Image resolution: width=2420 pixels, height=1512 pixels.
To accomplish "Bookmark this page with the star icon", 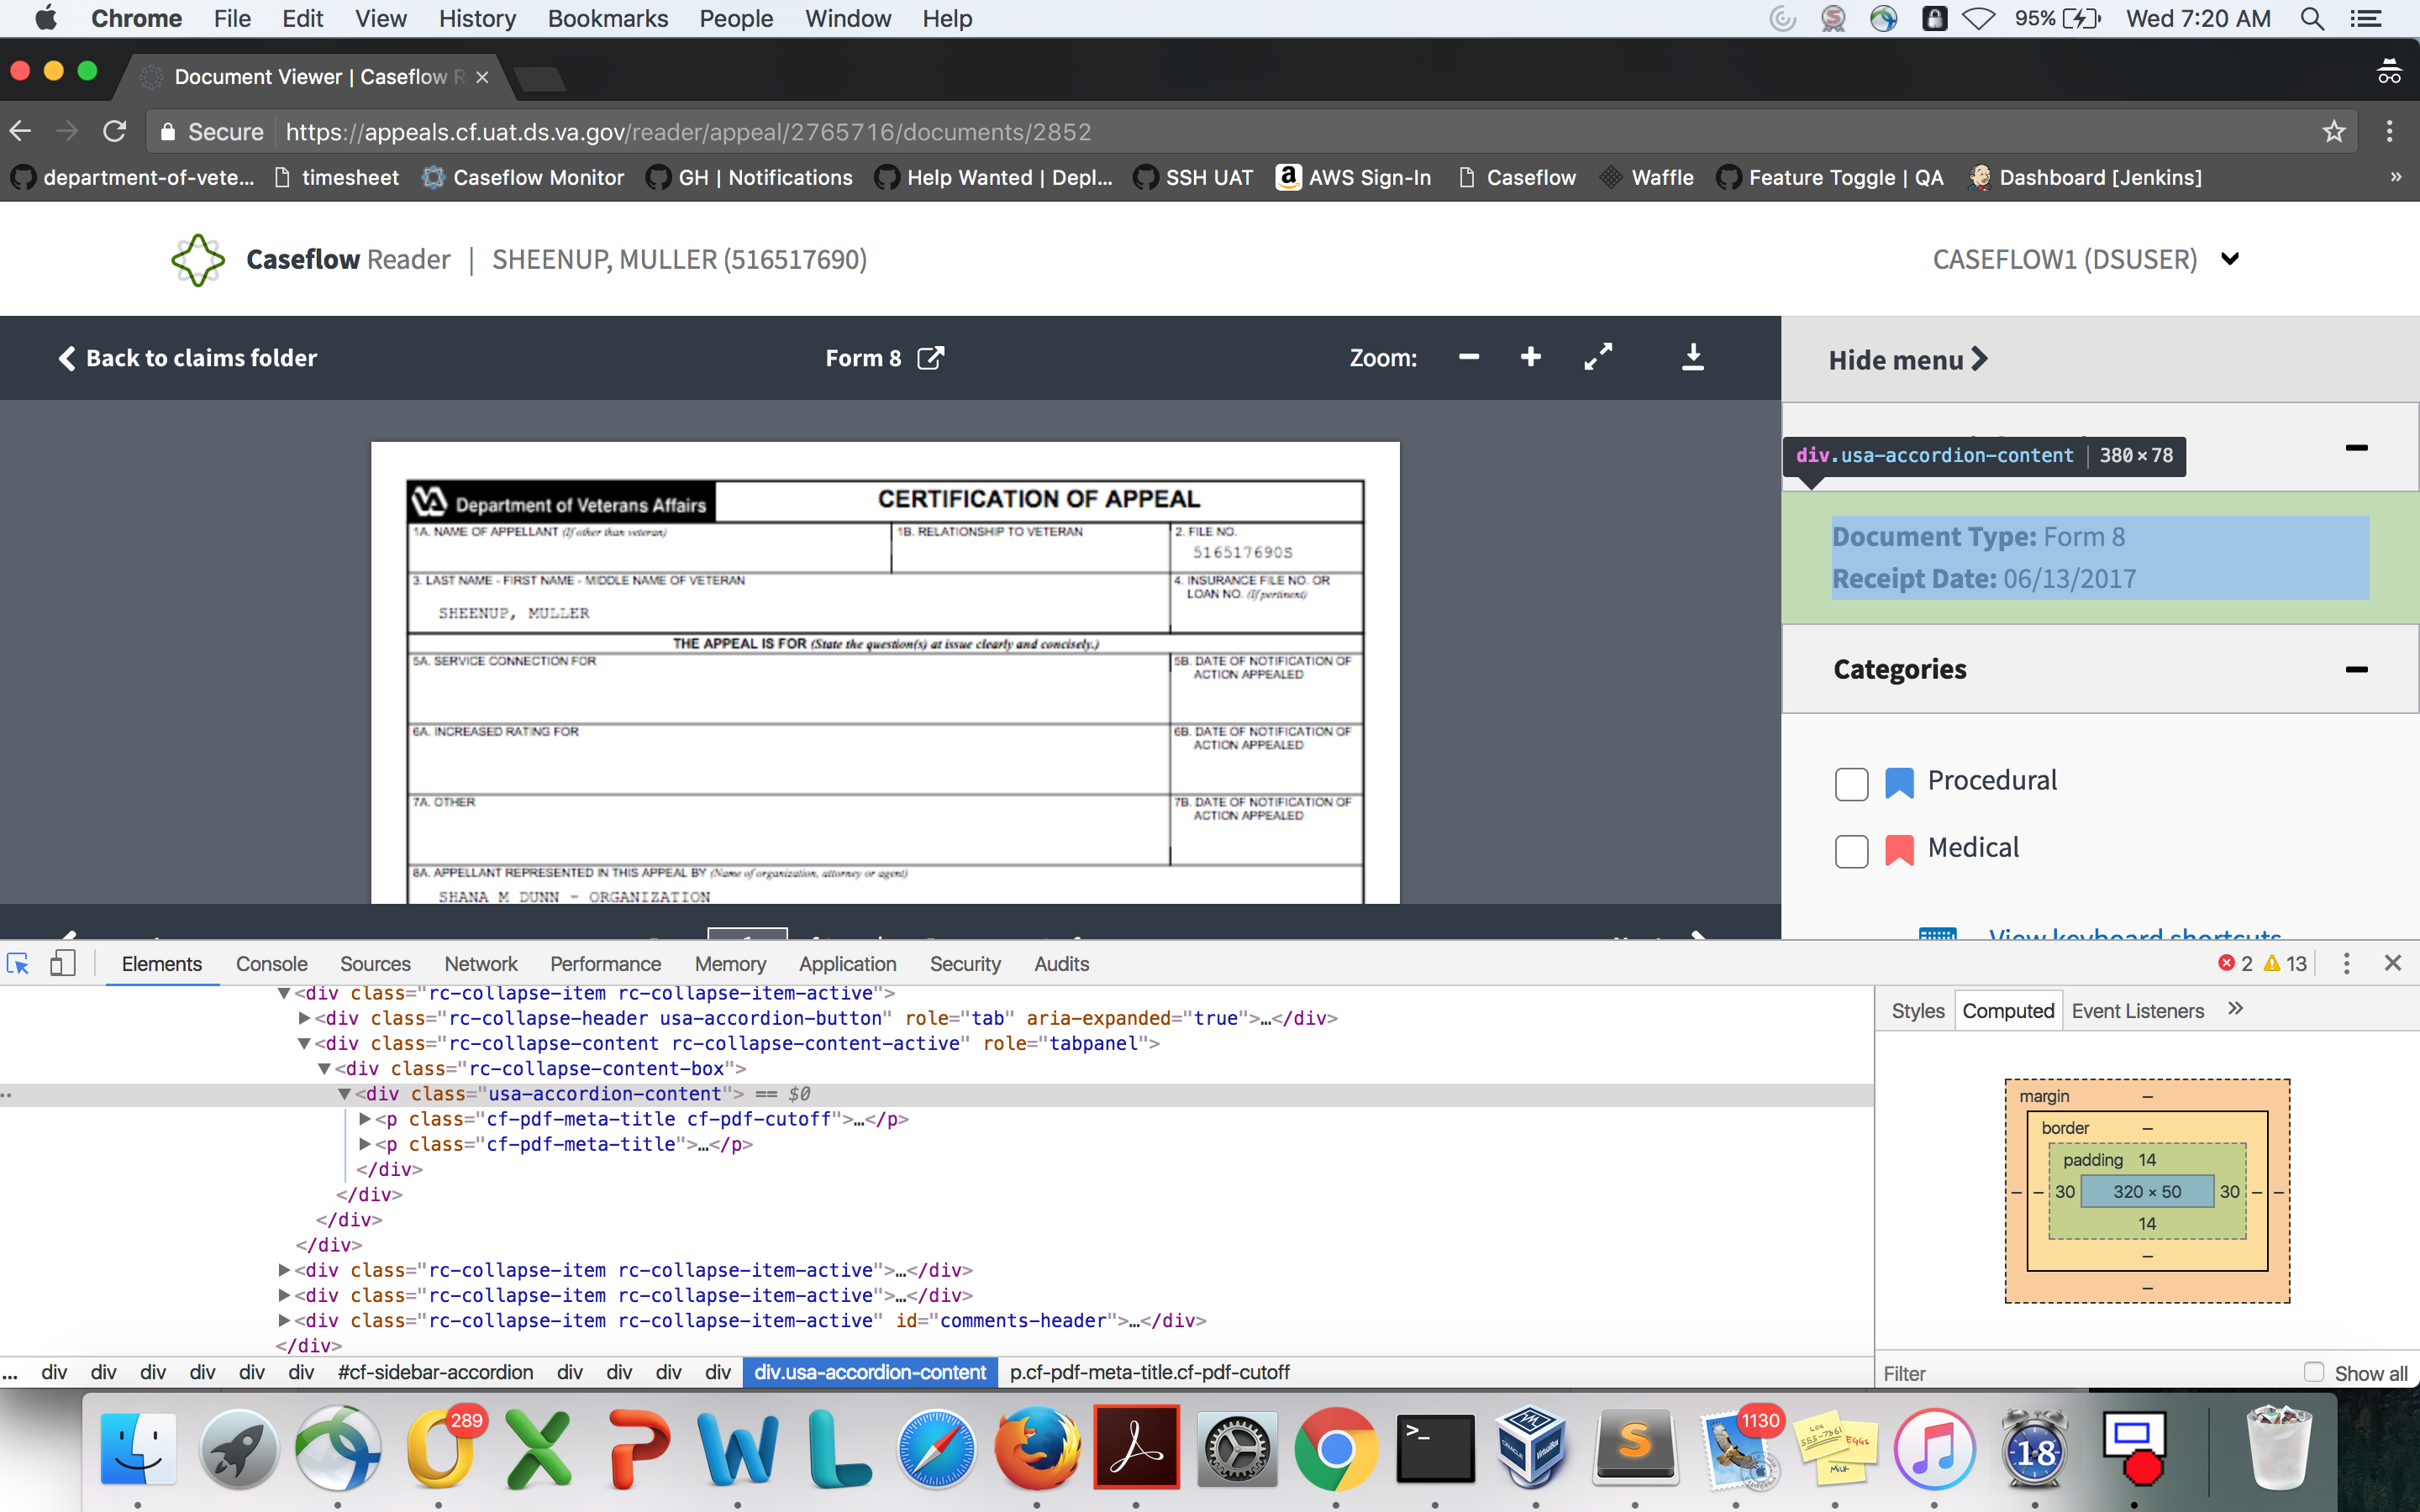I will coord(2334,132).
